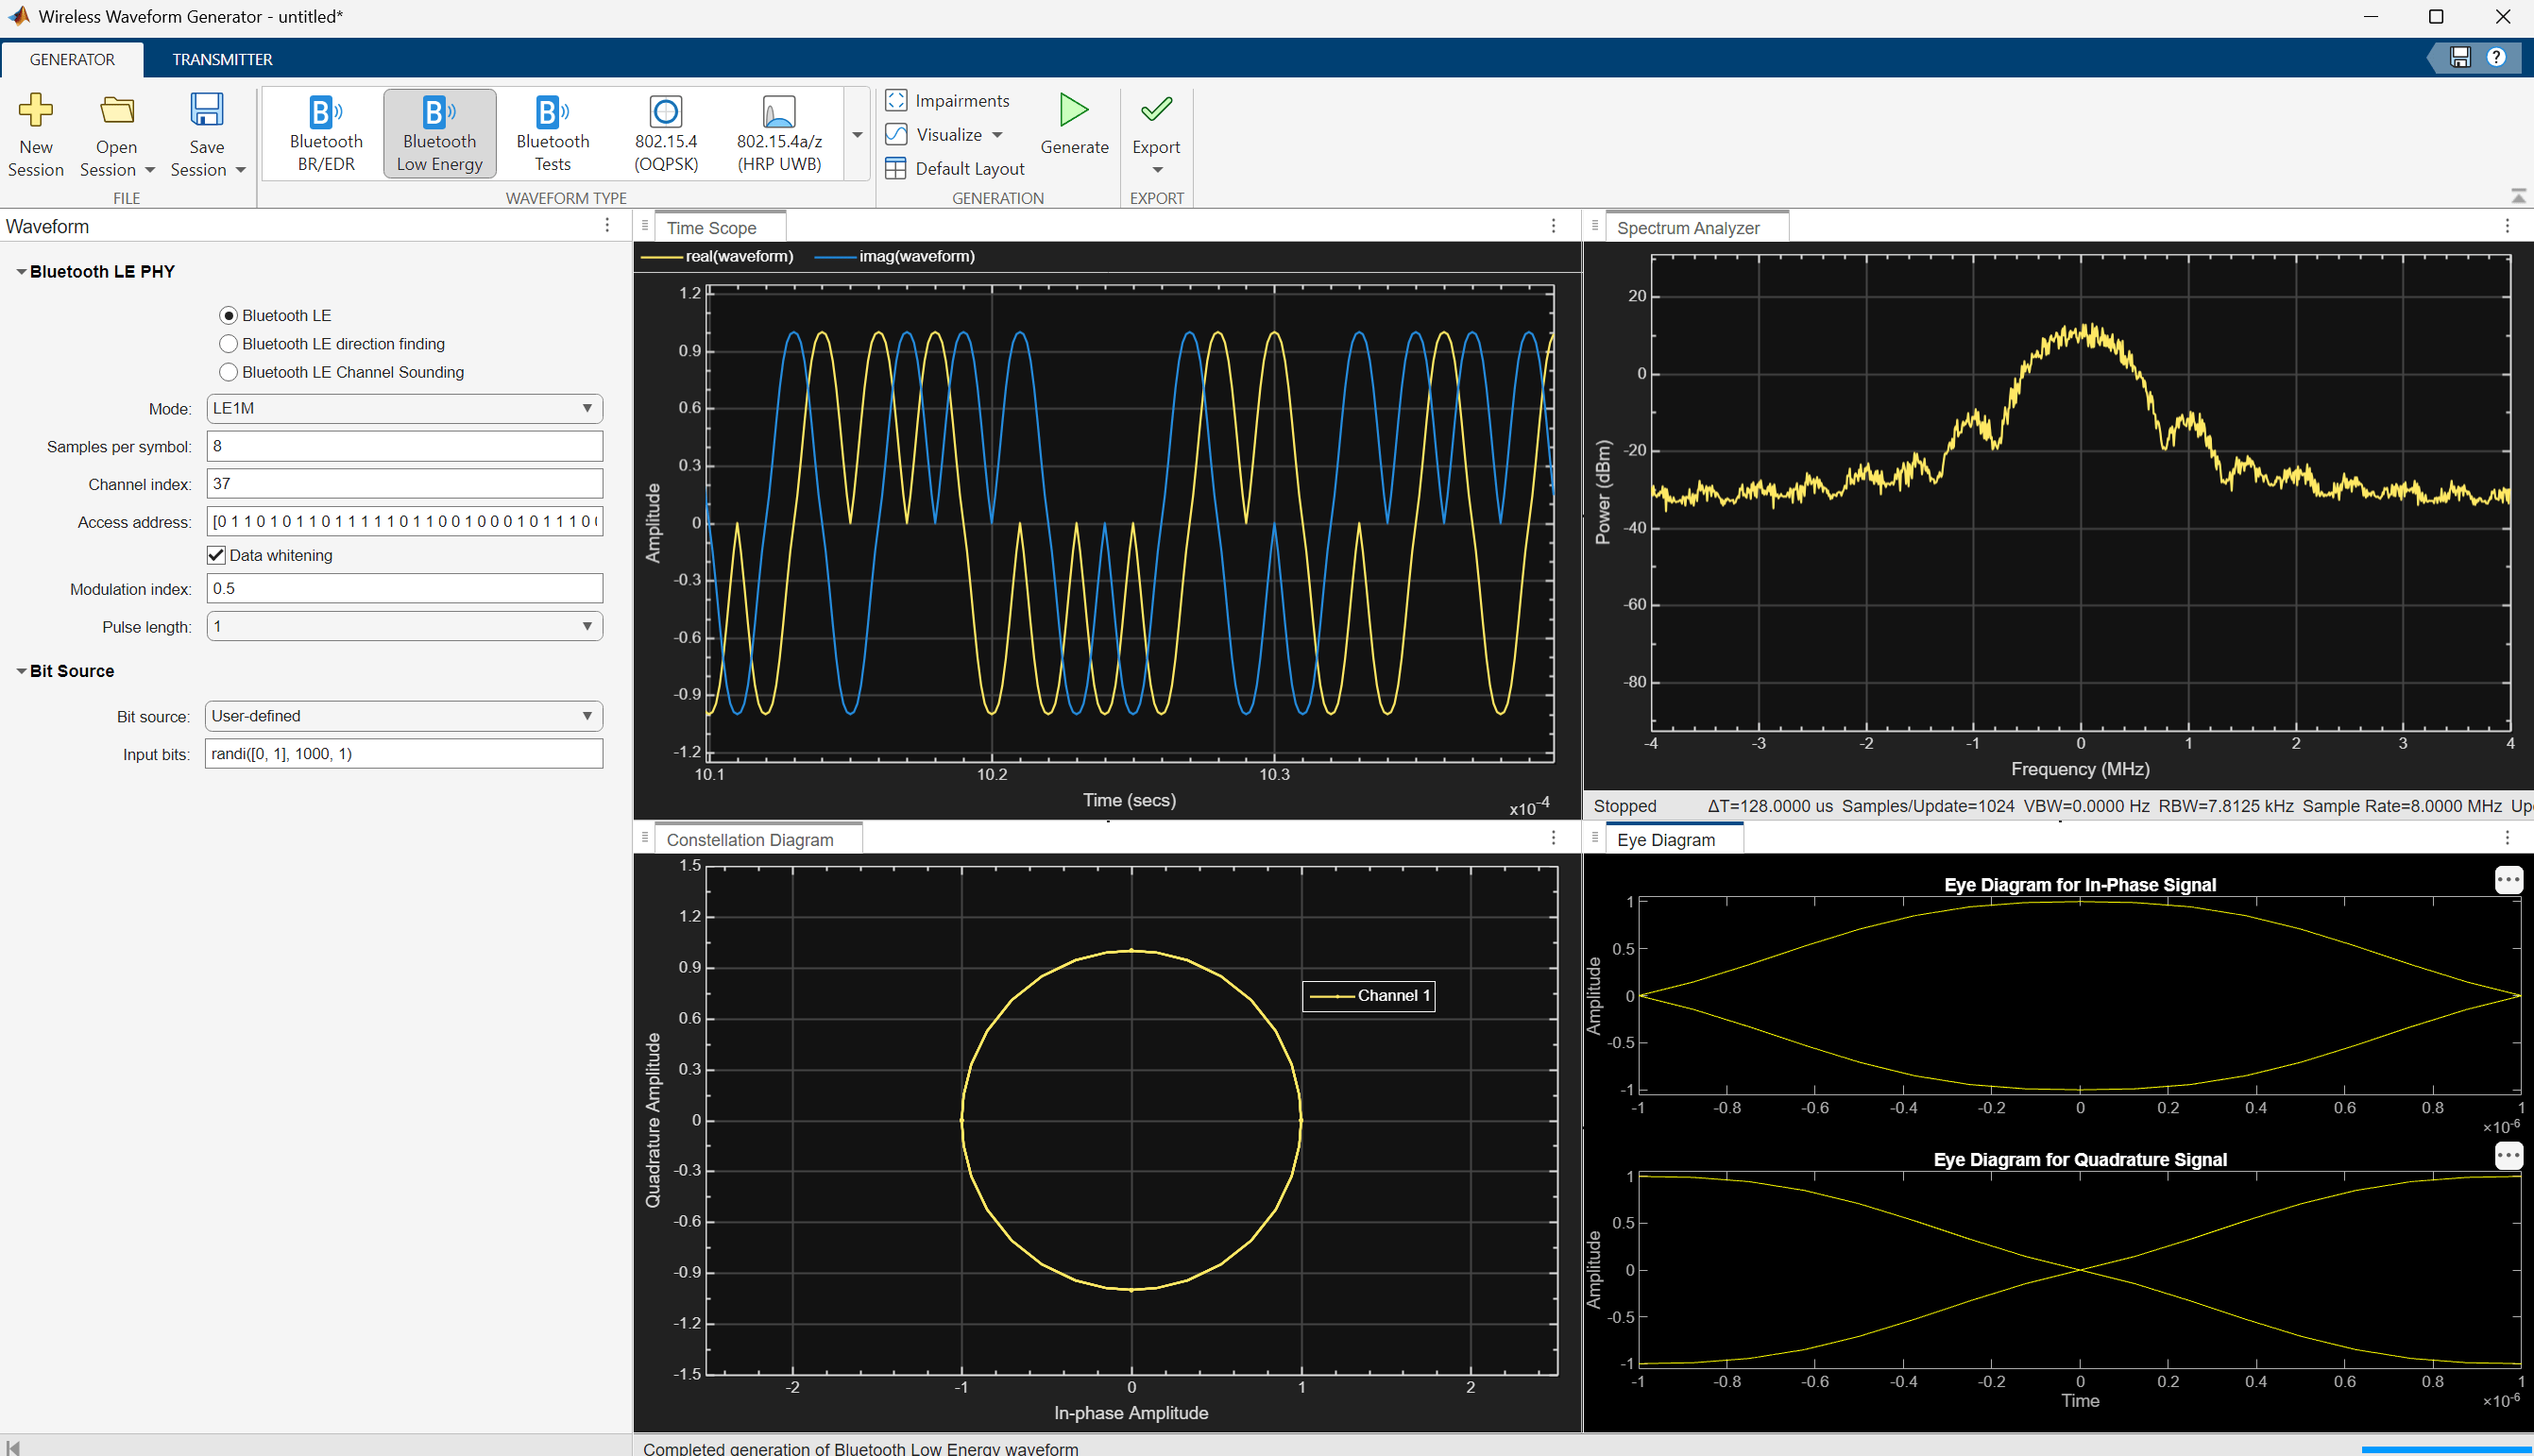This screenshot has height=1456, width=2534.
Task: Select the Bluetooth LE radio button
Action: coord(229,316)
